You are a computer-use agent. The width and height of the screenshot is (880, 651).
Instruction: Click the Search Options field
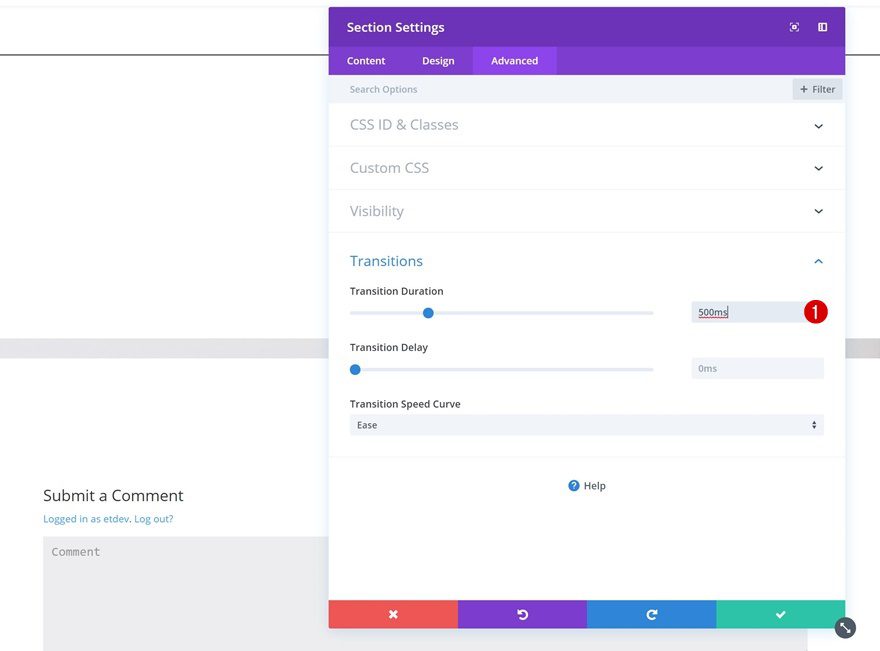[x=560, y=89]
